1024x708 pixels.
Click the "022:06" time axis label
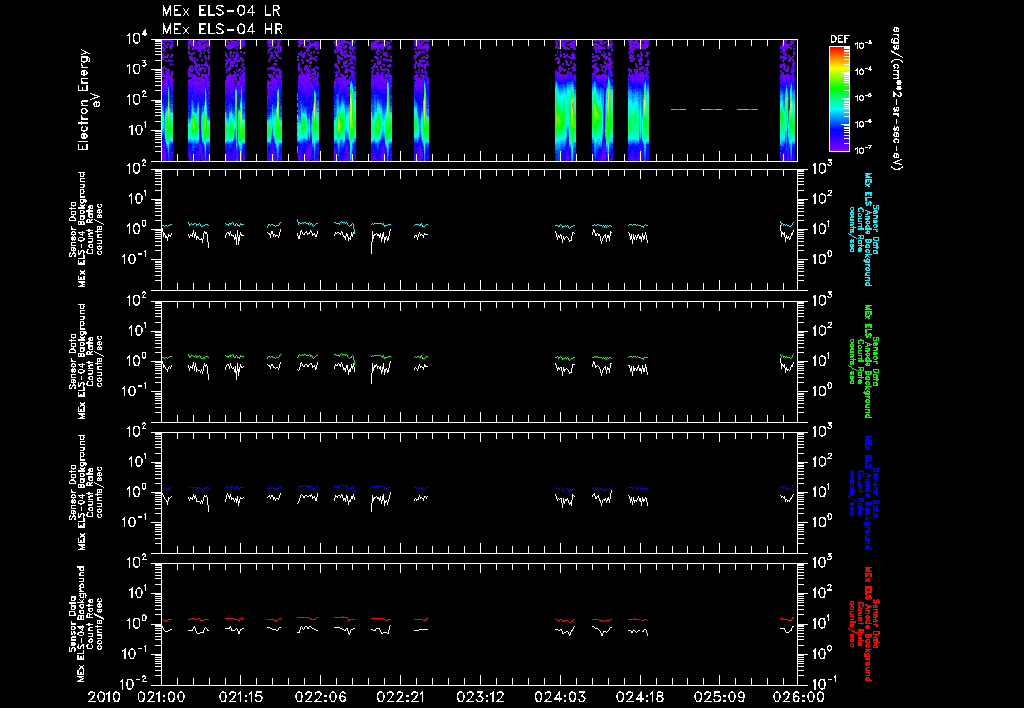[321, 698]
